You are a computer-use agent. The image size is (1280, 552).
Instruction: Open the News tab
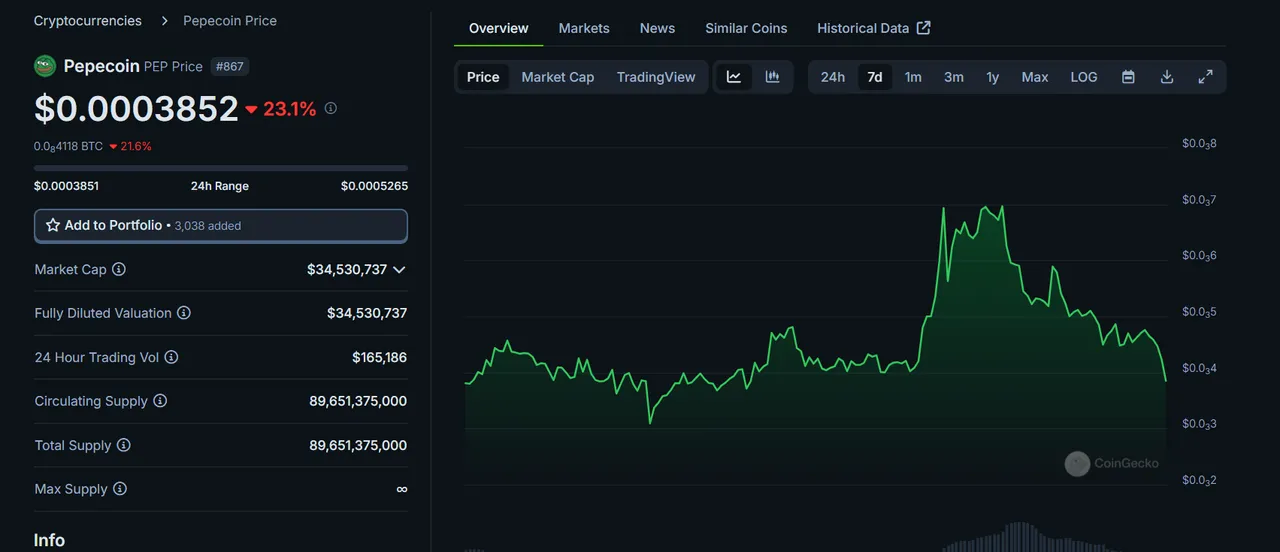(657, 28)
